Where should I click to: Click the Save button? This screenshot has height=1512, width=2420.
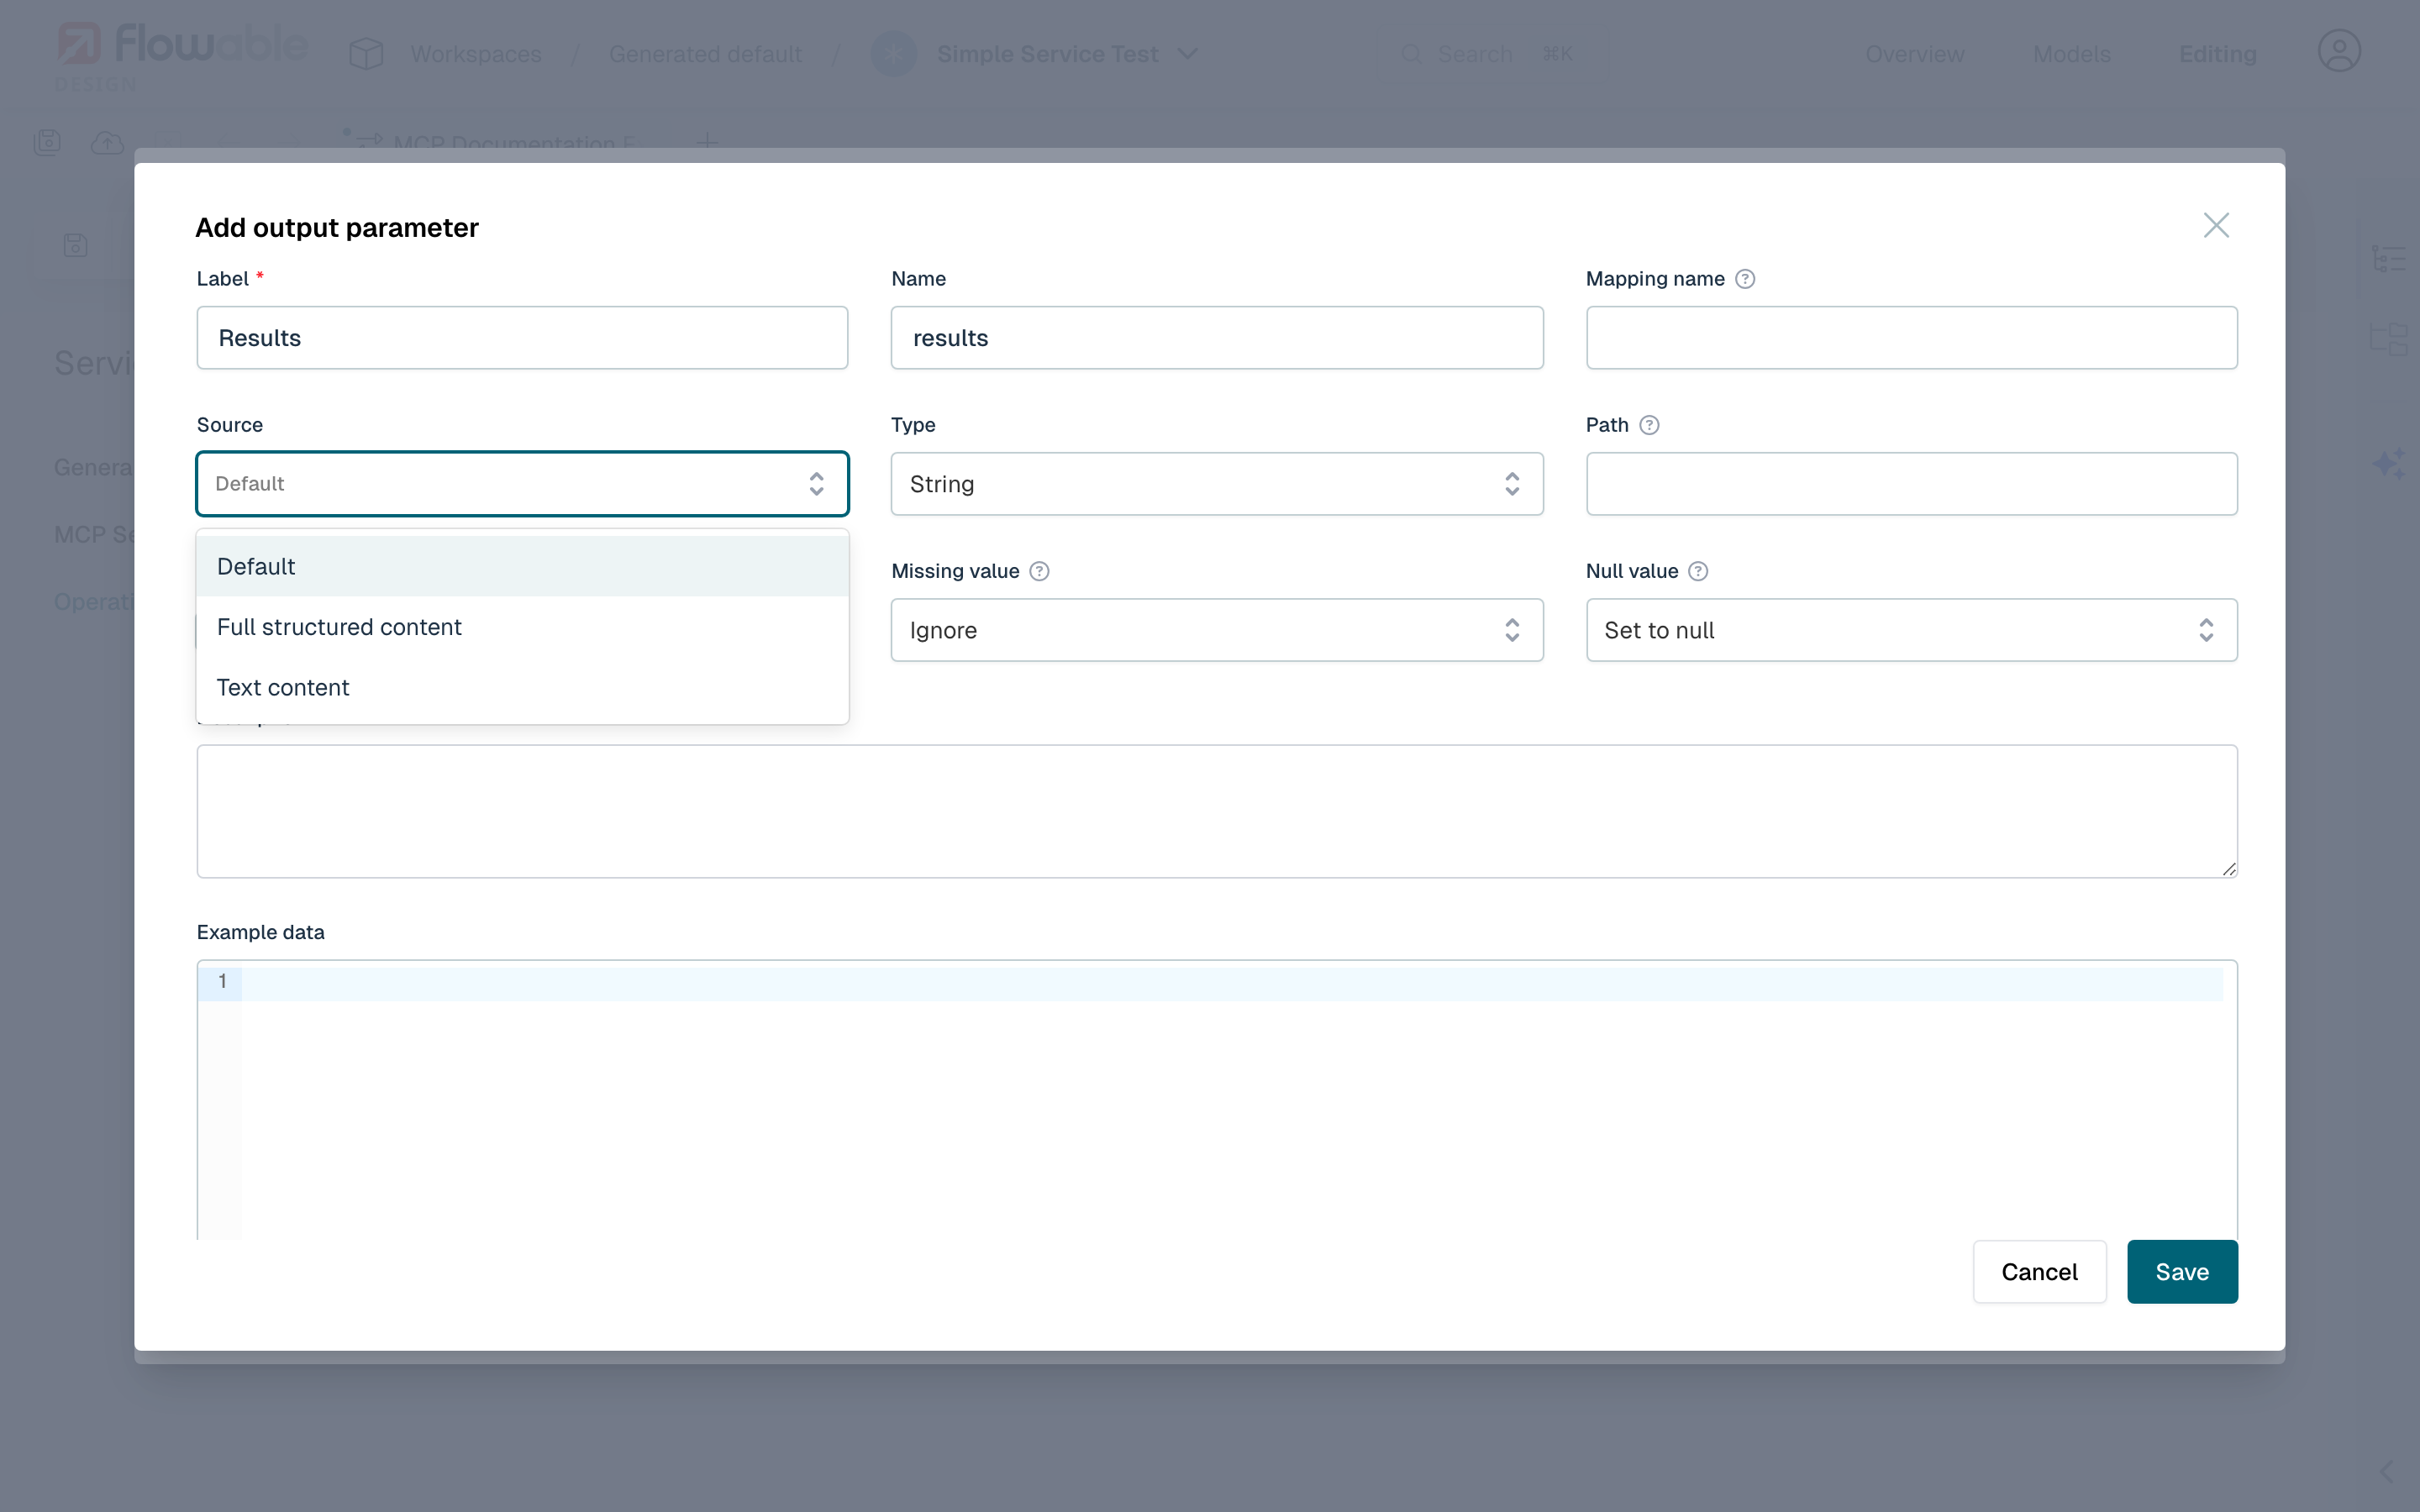point(2181,1272)
